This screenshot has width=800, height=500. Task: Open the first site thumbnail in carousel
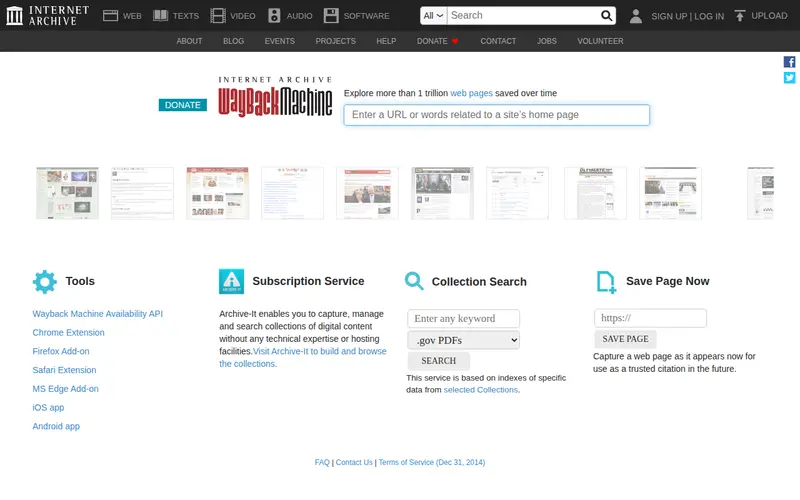67,193
